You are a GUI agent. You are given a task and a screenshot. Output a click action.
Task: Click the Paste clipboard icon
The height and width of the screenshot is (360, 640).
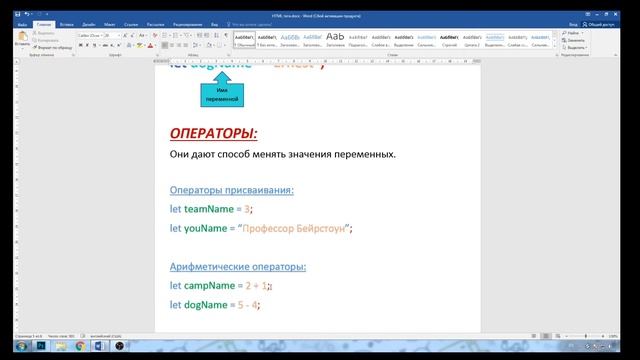(22, 36)
